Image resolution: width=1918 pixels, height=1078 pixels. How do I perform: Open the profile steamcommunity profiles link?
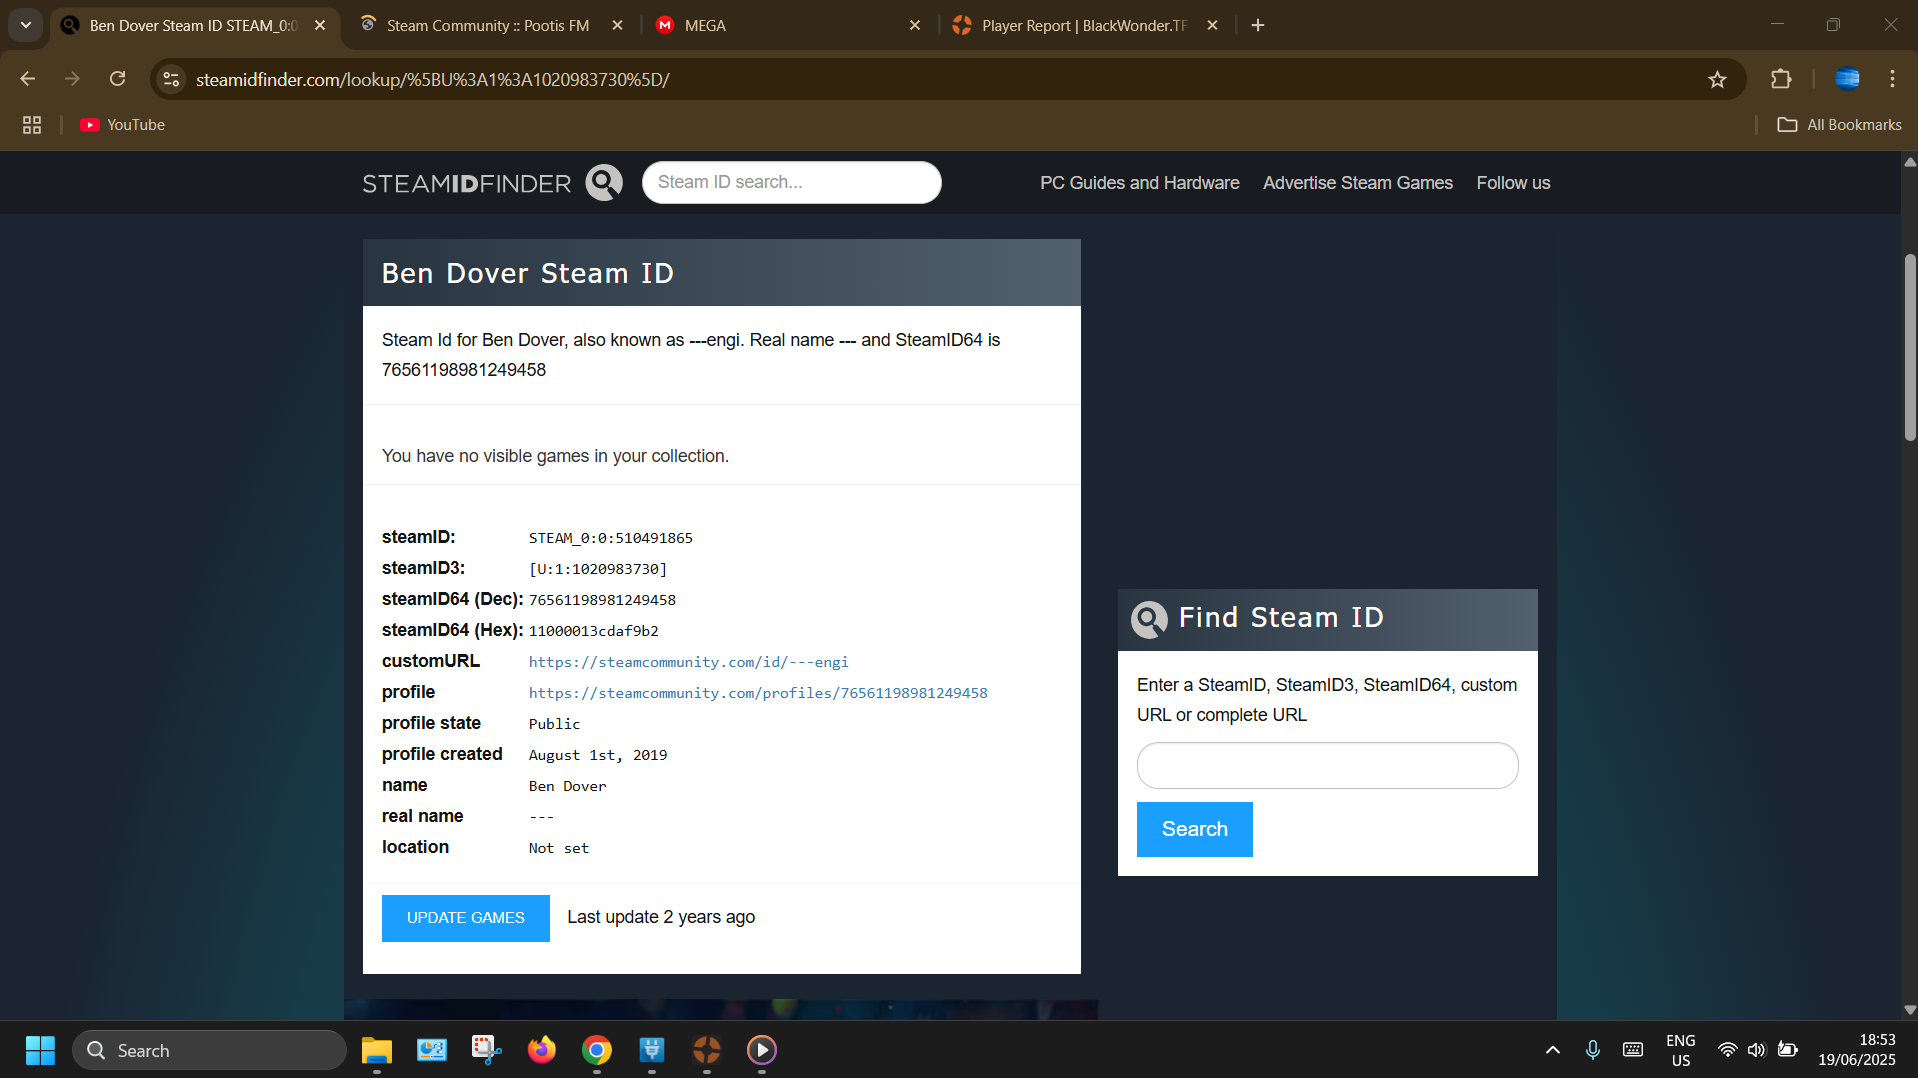758,693
